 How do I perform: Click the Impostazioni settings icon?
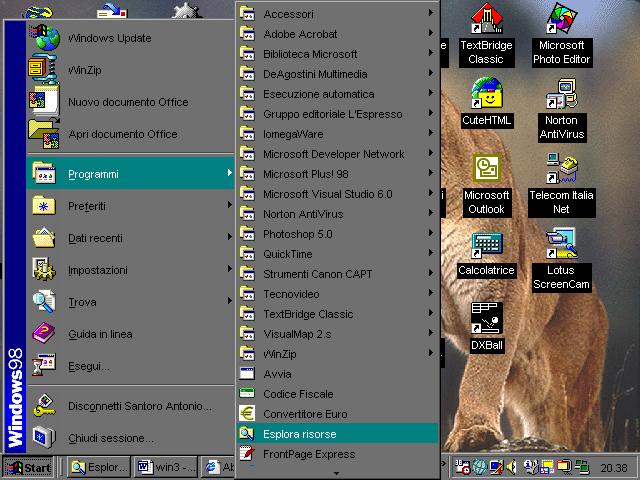click(43, 269)
